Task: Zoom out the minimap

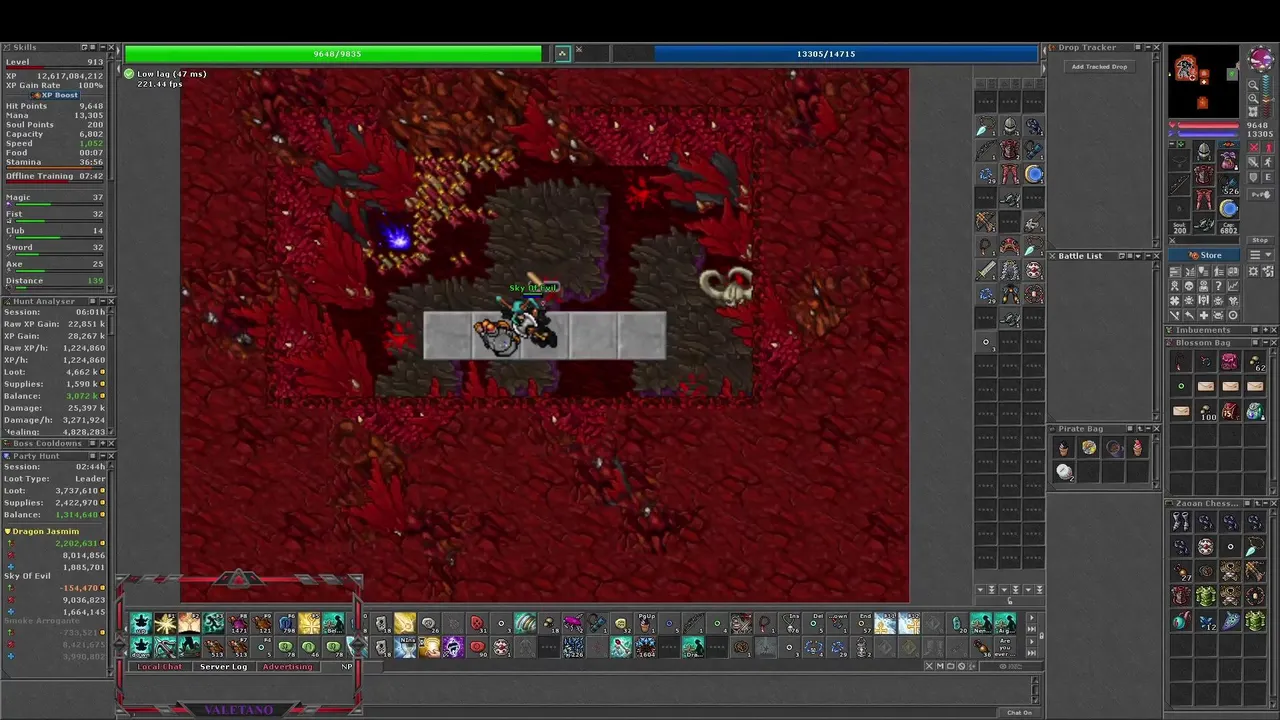Action: (x=1253, y=85)
